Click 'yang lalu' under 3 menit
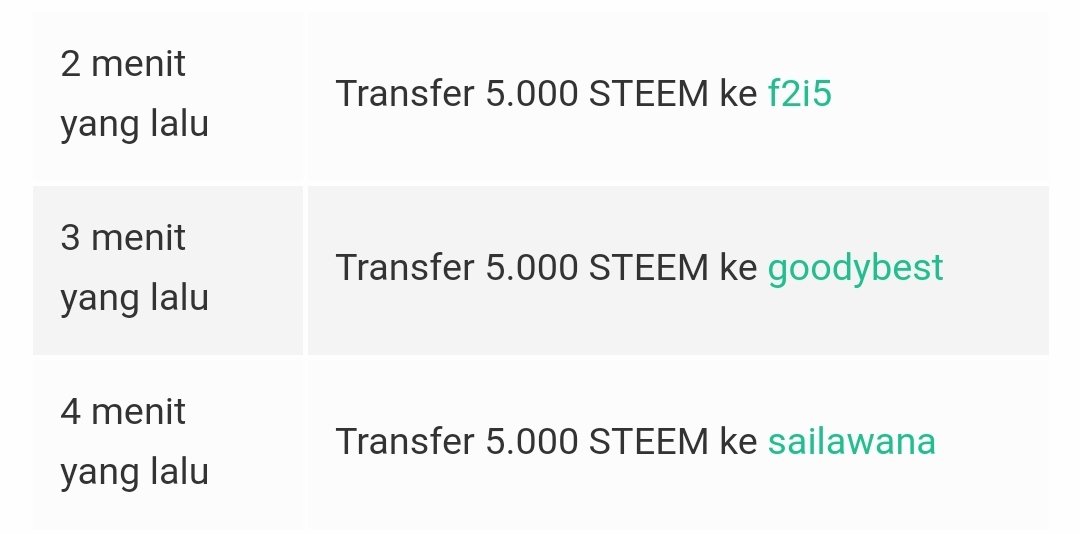The image size is (1080, 534). pos(134,299)
